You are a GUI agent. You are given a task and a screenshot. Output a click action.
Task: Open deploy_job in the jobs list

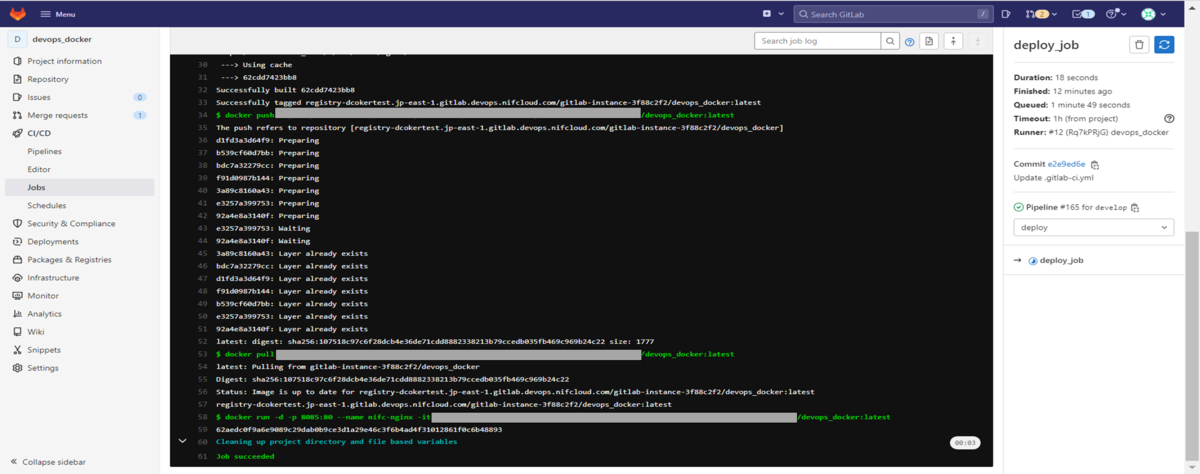tap(1061, 260)
